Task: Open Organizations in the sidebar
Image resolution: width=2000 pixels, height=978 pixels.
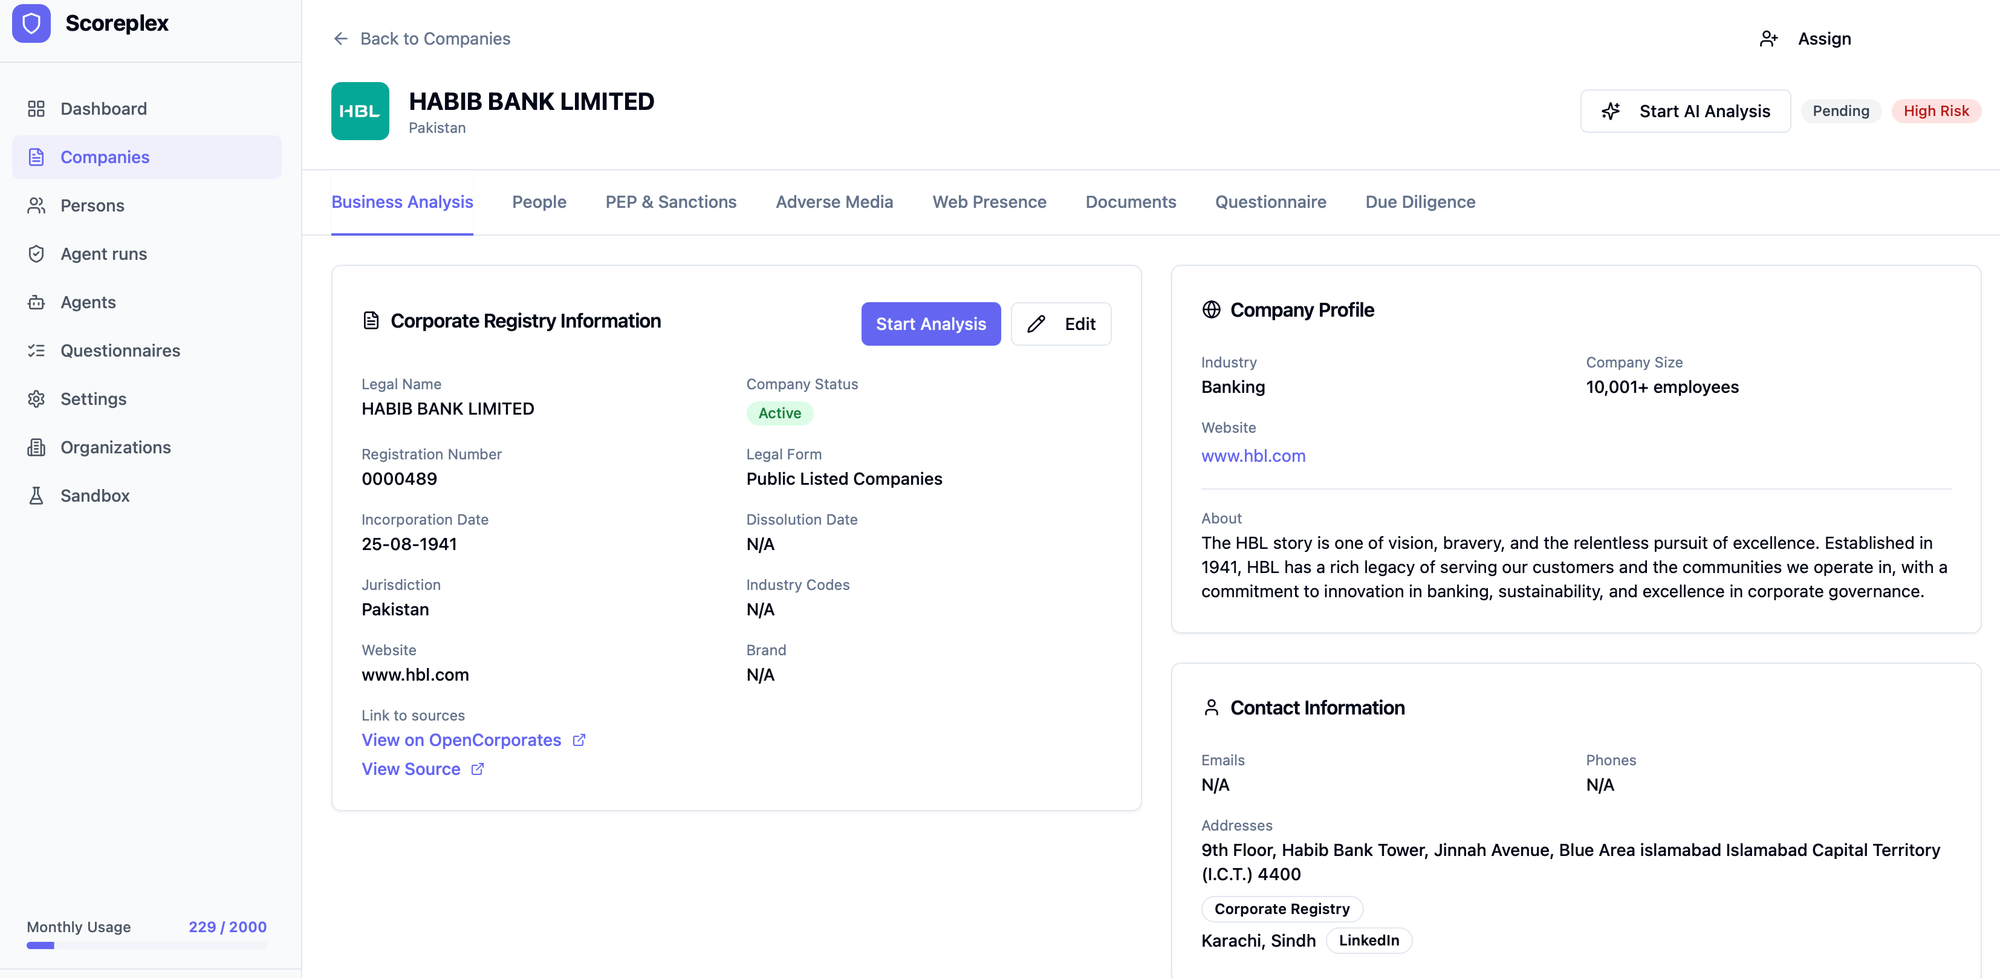Action: pyautogui.click(x=115, y=447)
